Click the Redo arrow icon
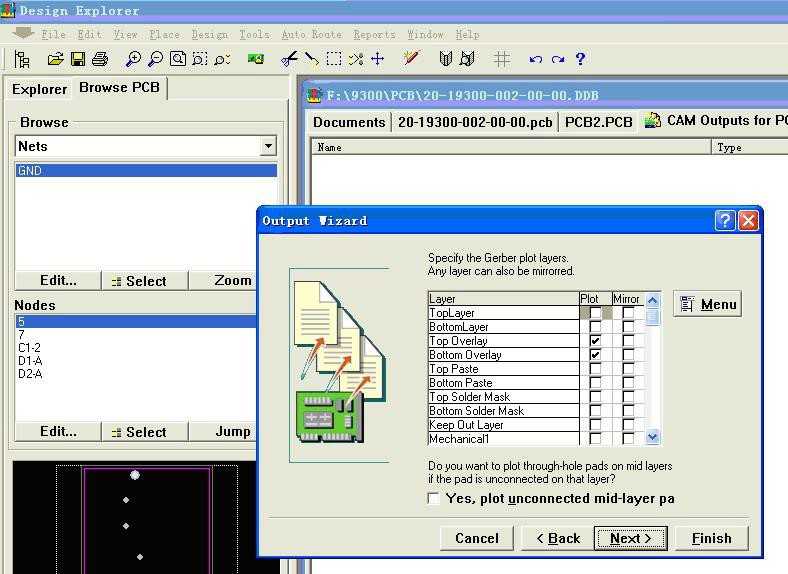This screenshot has height=574, width=788. [557, 59]
